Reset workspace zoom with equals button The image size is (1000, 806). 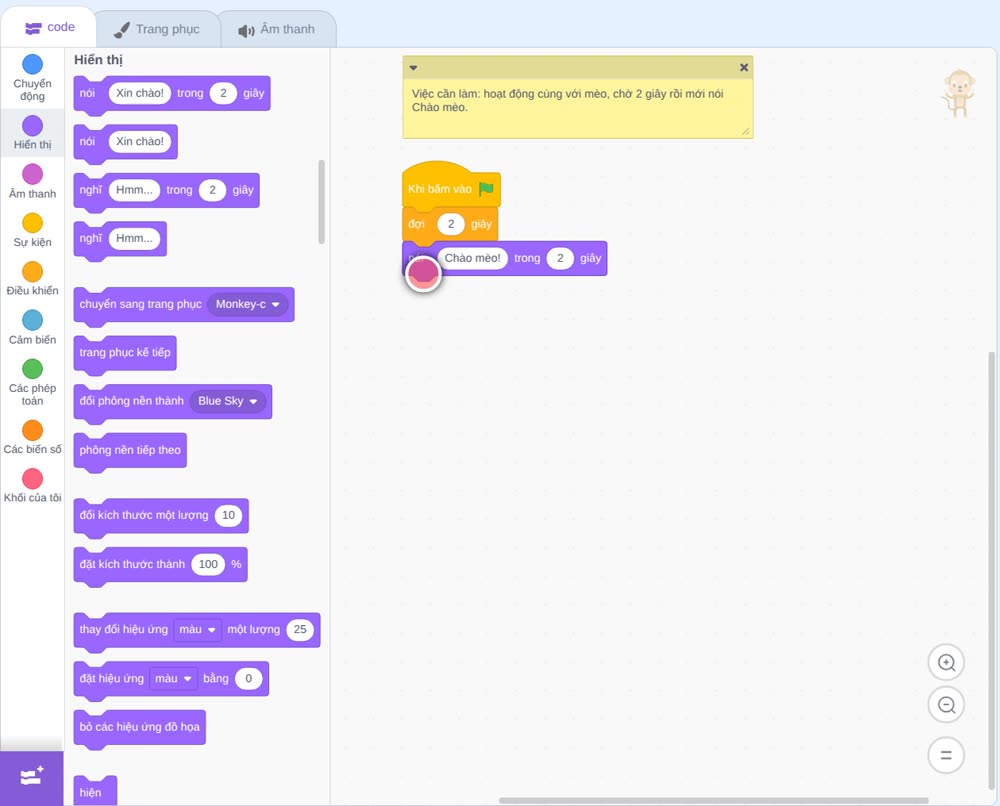946,755
